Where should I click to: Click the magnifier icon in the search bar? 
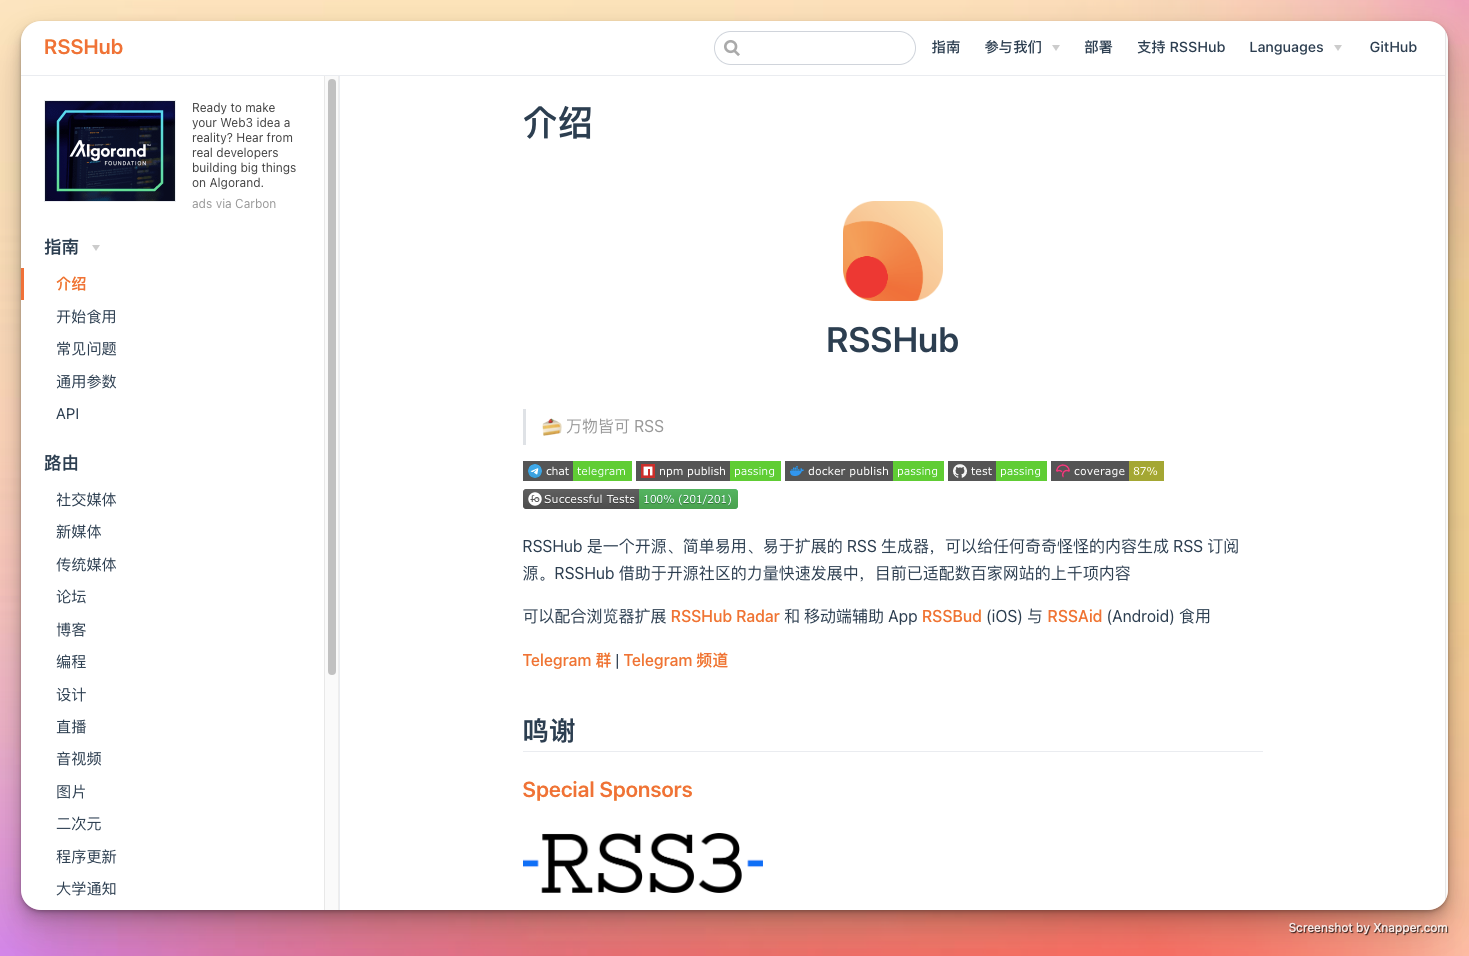click(x=731, y=47)
